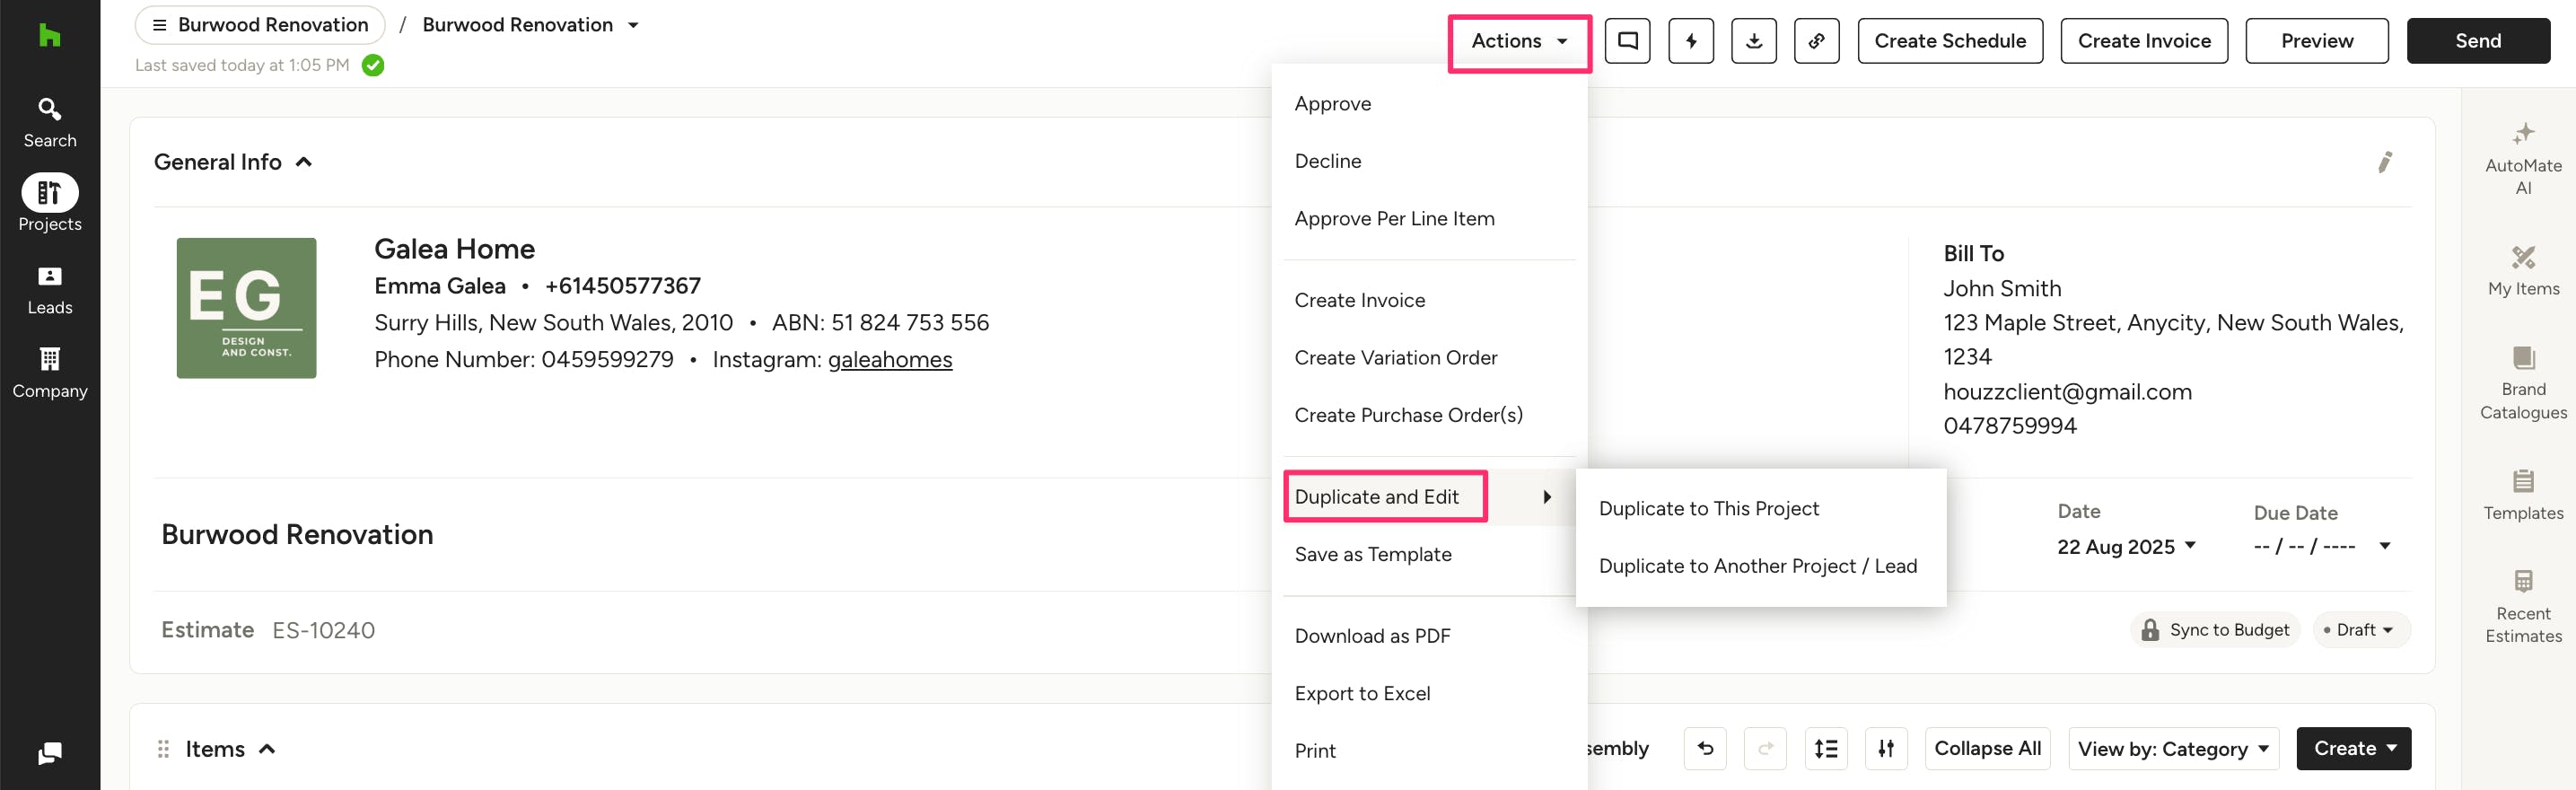The height and width of the screenshot is (790, 2576).
Task: Click the lightning bolt quick actions icon
Action: click(1690, 41)
